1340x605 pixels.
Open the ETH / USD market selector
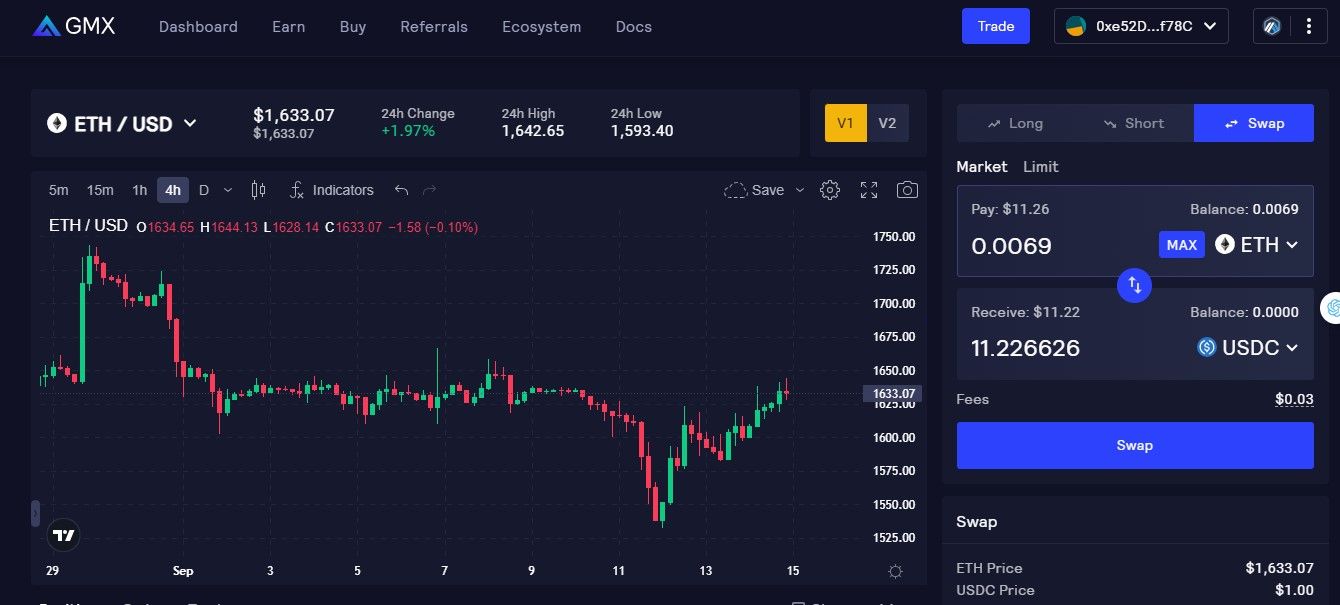[x=122, y=123]
